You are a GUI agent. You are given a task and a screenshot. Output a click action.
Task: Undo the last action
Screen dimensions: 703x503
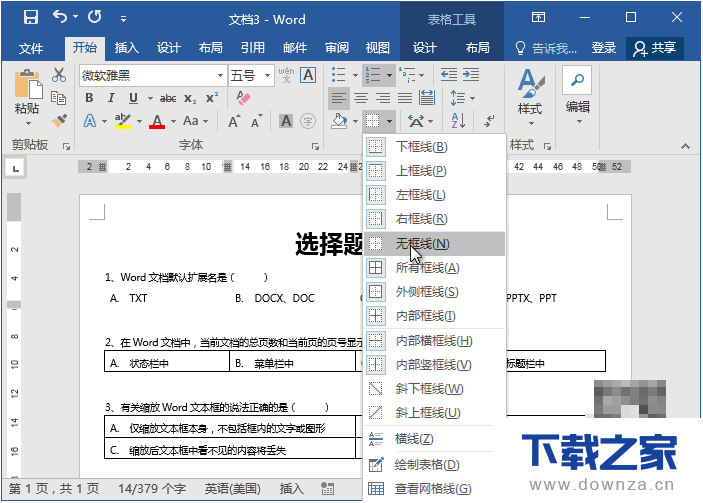coord(60,17)
